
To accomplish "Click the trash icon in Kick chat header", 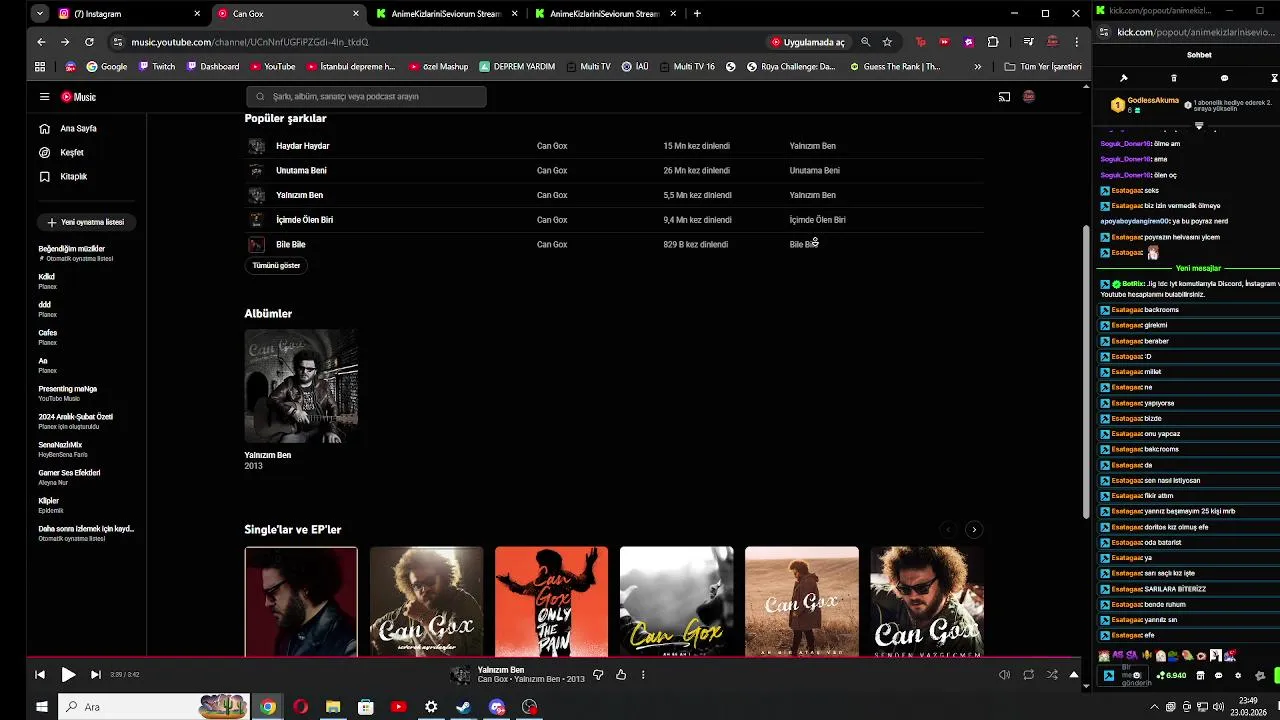I will (x=1174, y=78).
